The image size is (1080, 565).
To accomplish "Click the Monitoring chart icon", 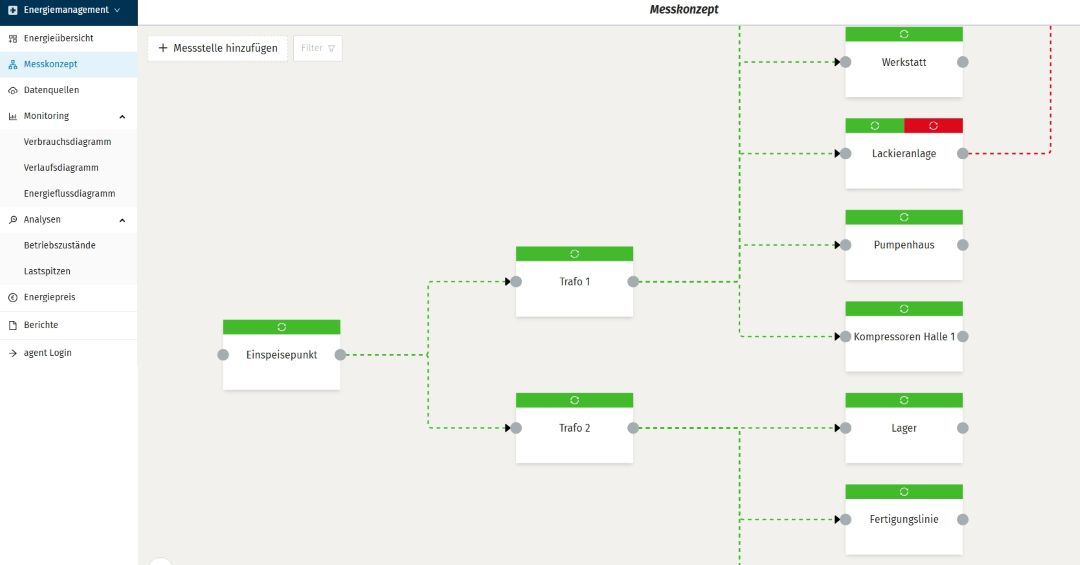I will [12, 116].
